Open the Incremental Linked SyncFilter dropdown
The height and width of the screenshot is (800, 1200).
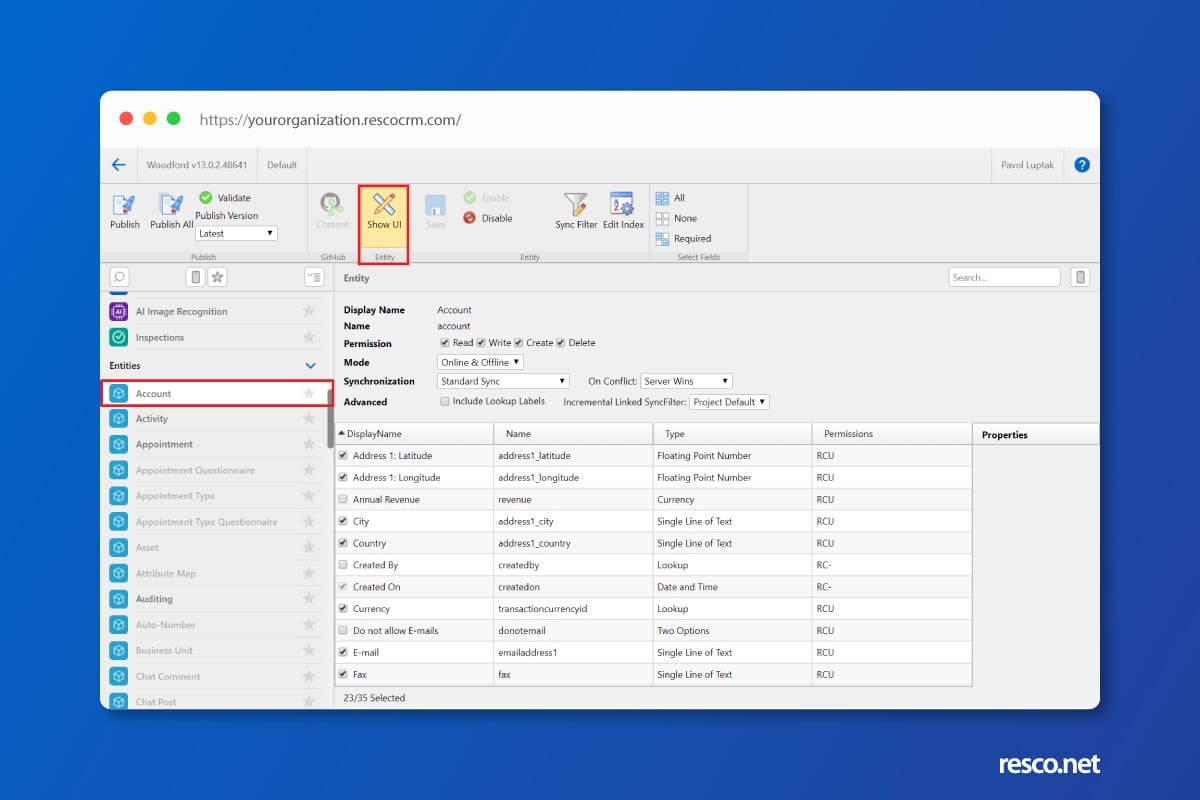coord(729,402)
